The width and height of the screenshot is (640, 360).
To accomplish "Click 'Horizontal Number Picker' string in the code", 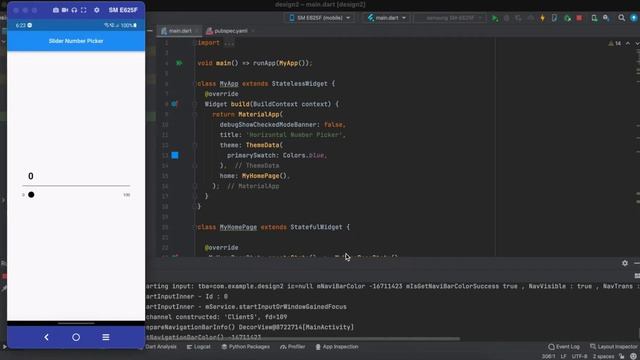I will tap(294, 135).
